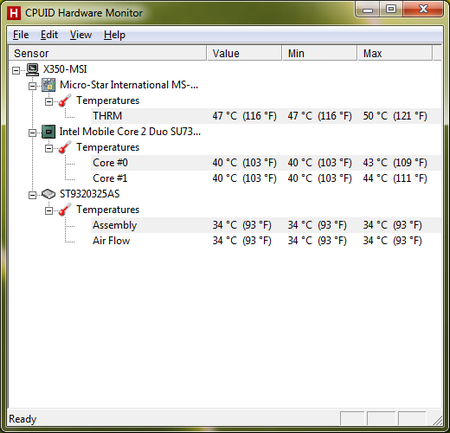Collapse the Intel Mobile Core 2 Duo node
Viewport: 450px width, 433px height.
[x=32, y=133]
